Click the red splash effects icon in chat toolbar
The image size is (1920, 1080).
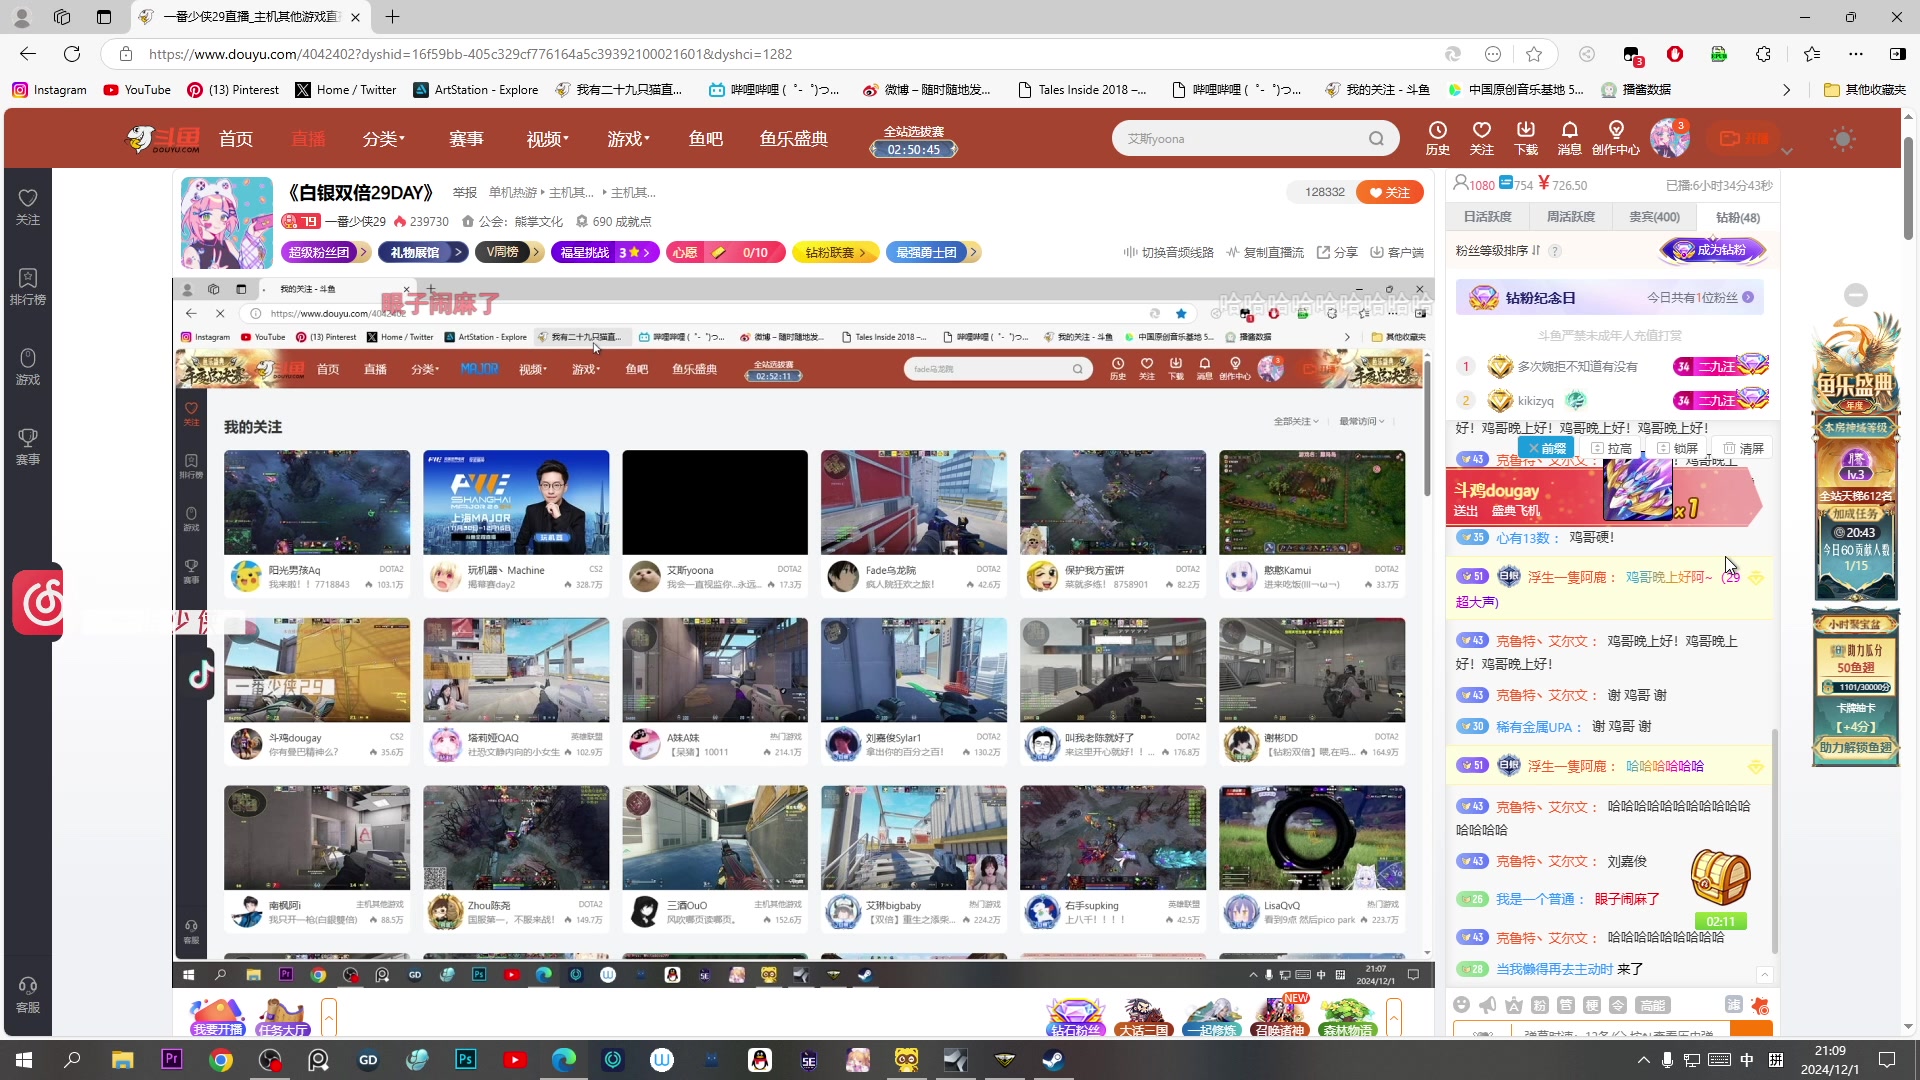point(1760,1005)
